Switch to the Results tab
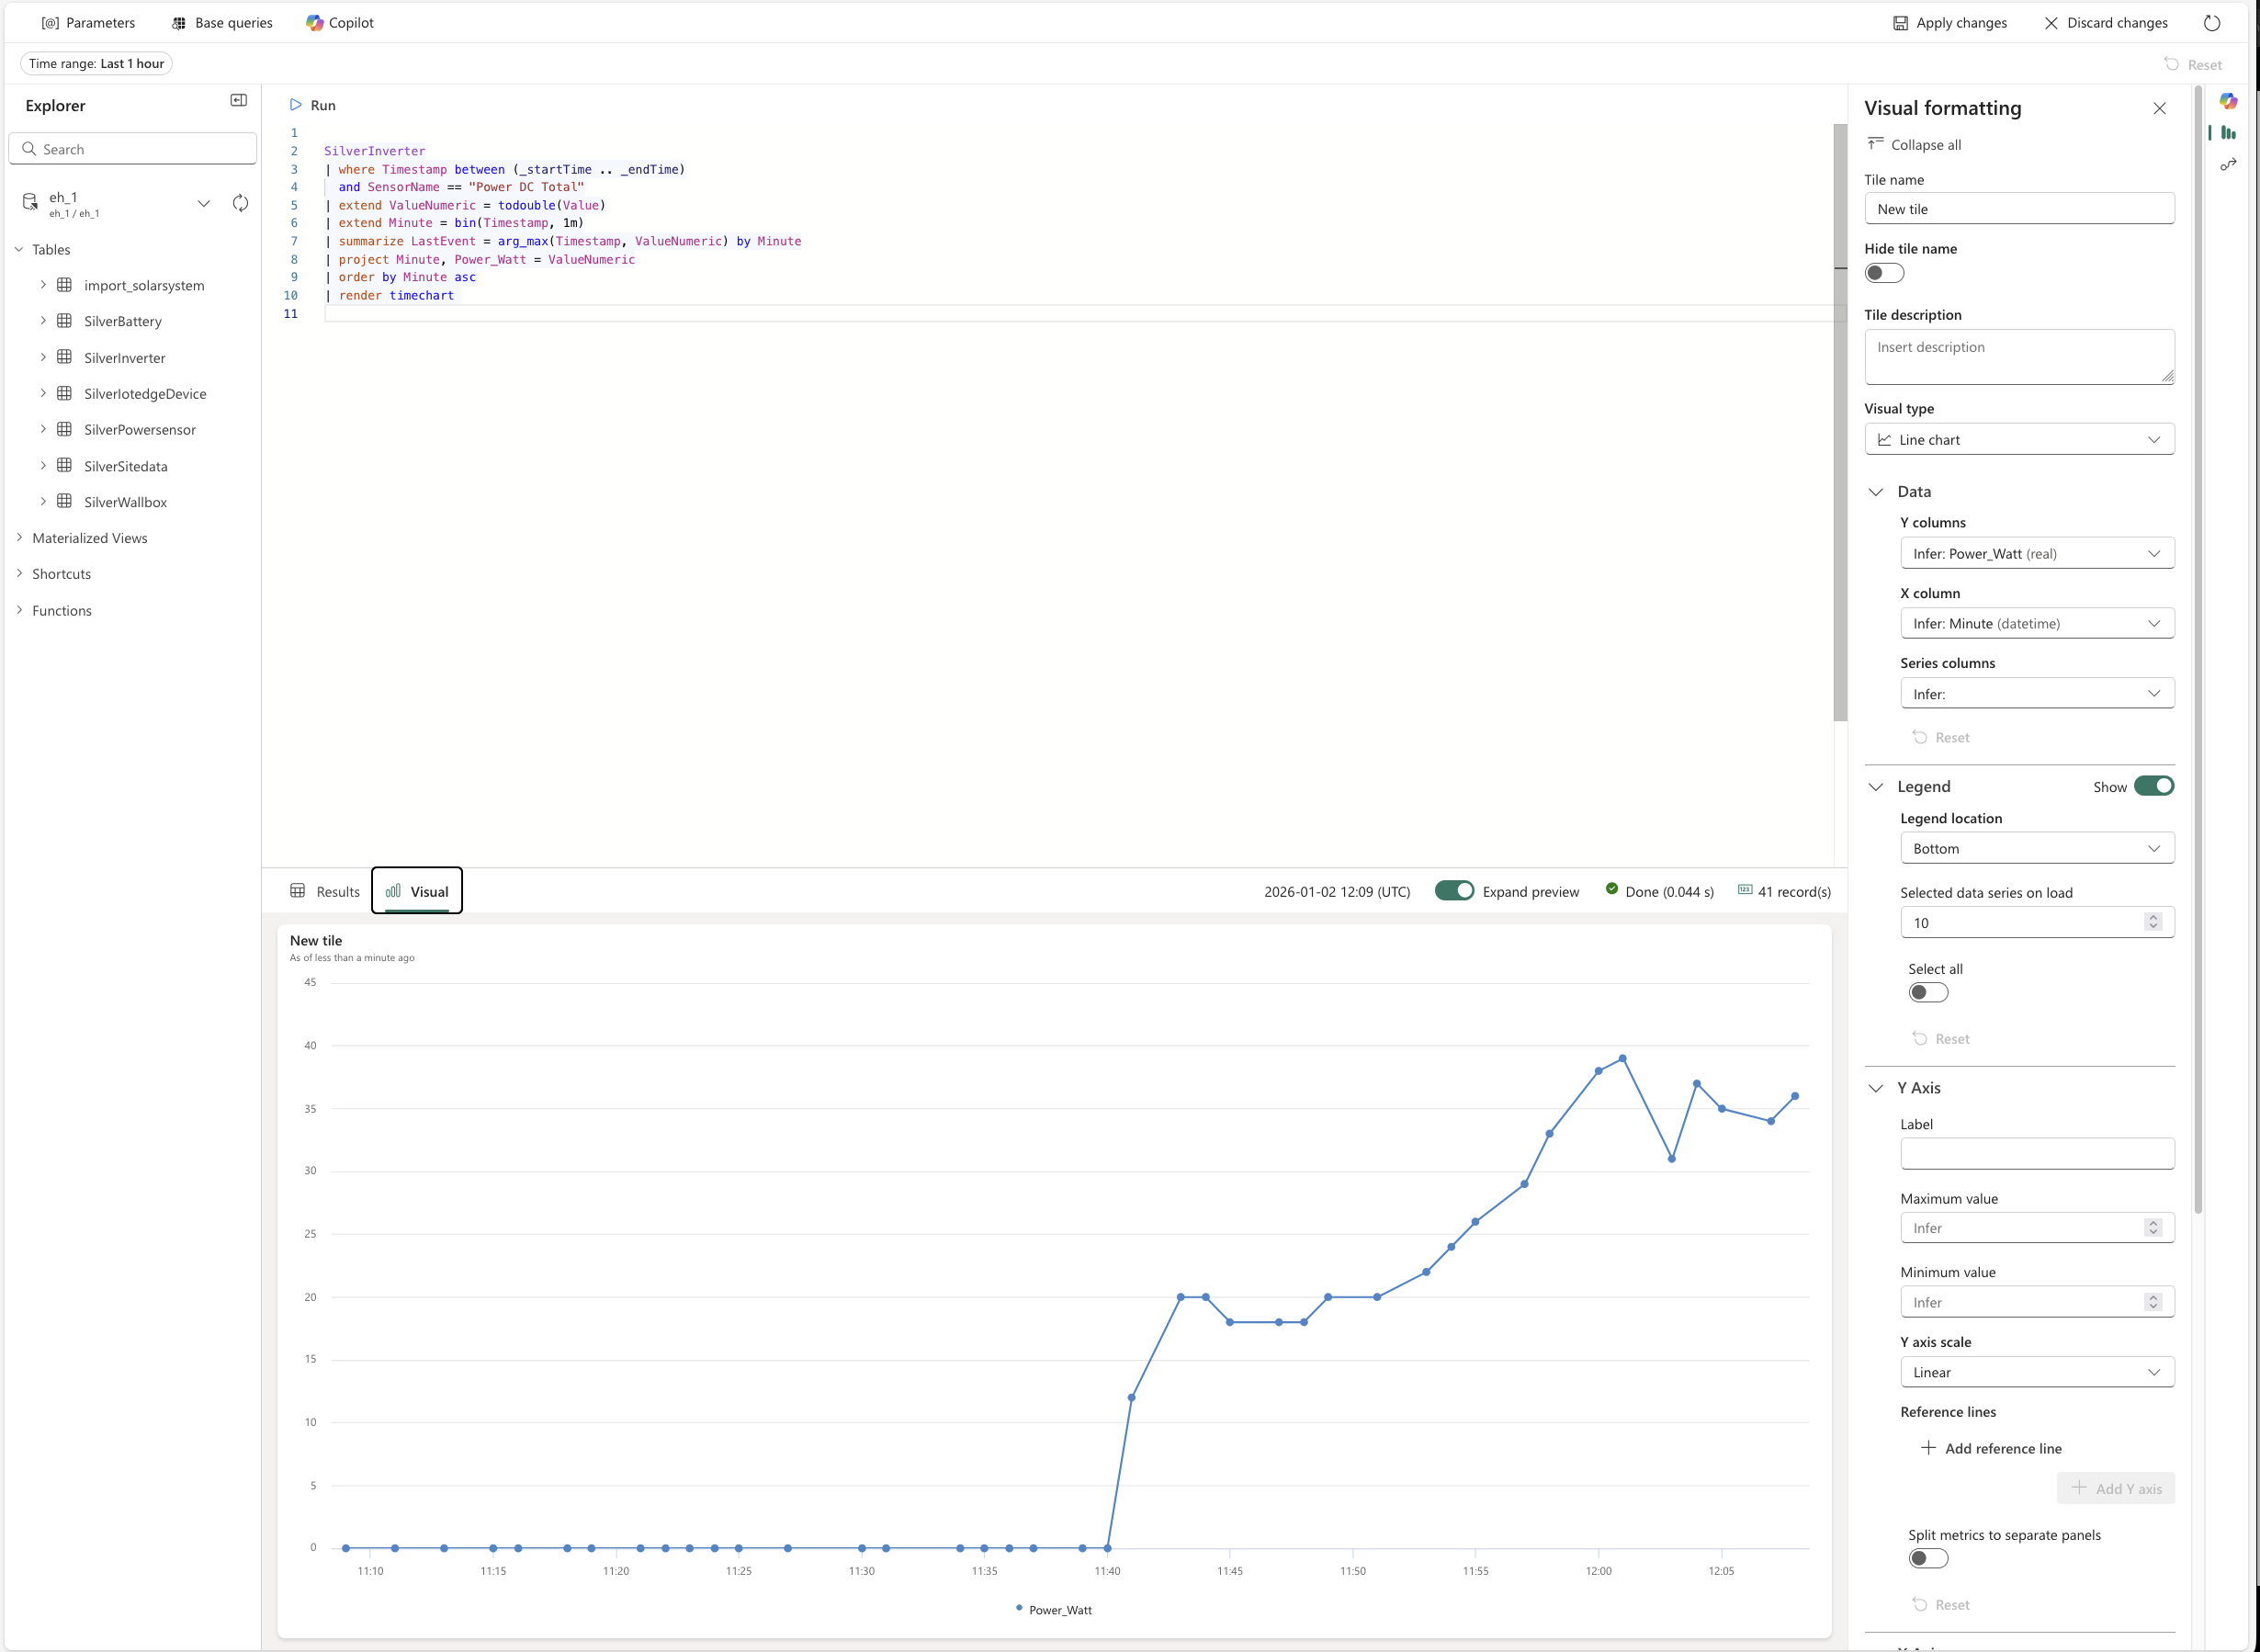 pyautogui.click(x=325, y=891)
